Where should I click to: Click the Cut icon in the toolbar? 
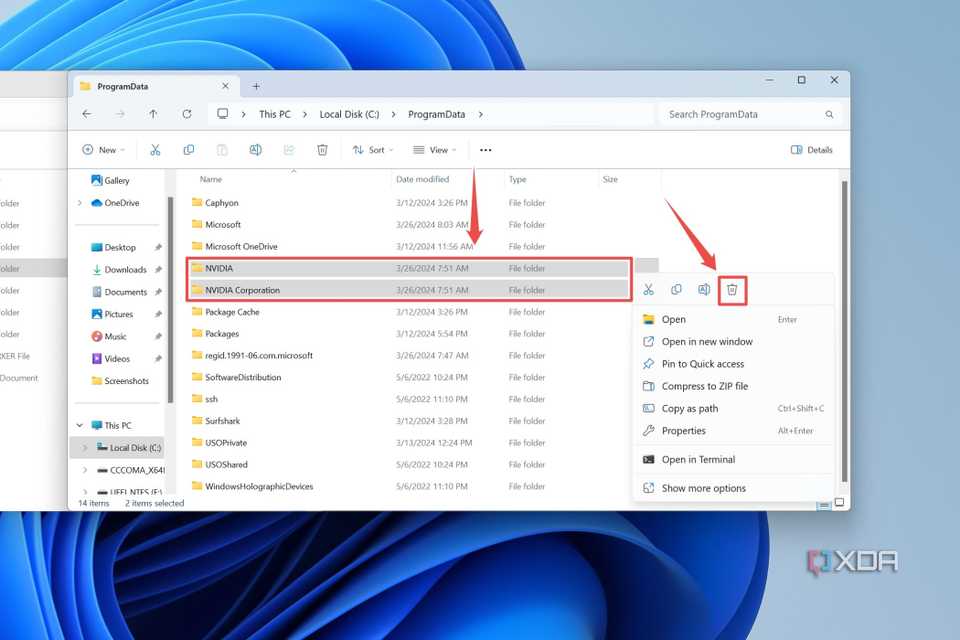click(155, 150)
